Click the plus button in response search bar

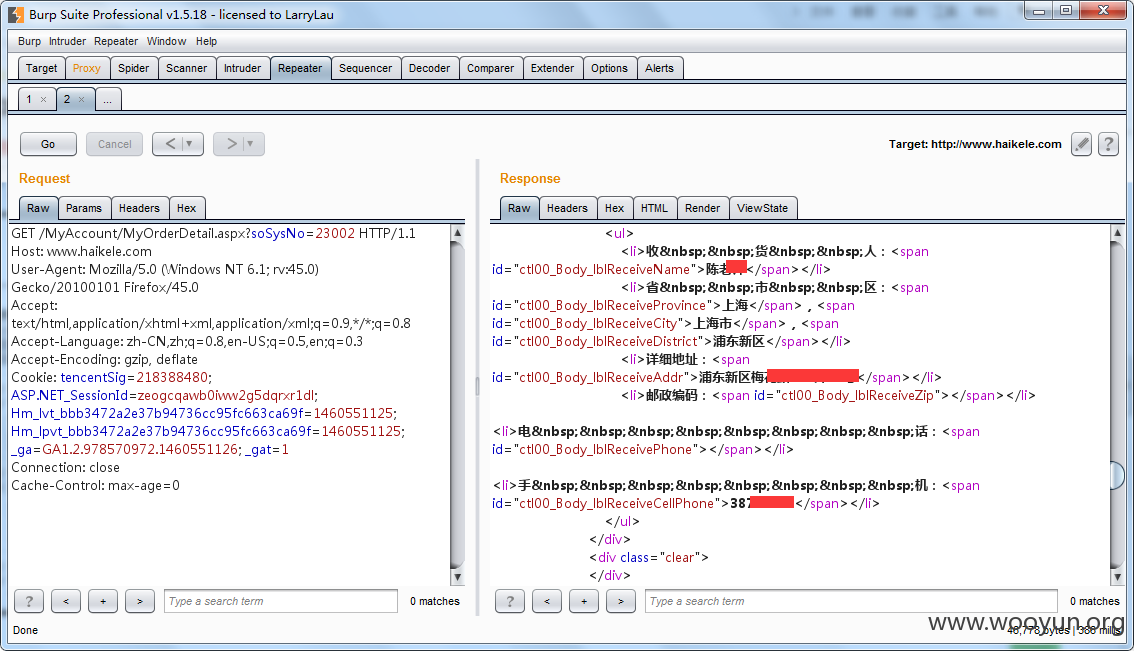click(x=584, y=601)
